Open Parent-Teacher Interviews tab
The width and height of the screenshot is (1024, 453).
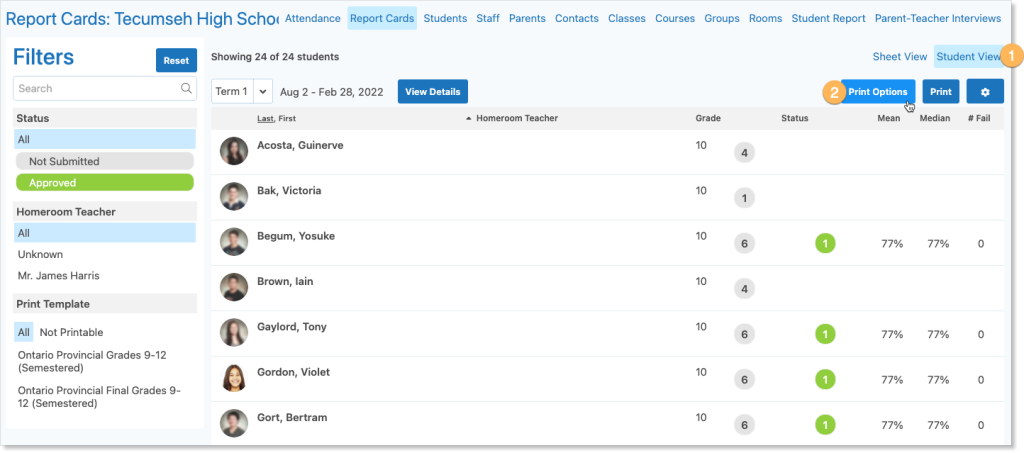[938, 18]
